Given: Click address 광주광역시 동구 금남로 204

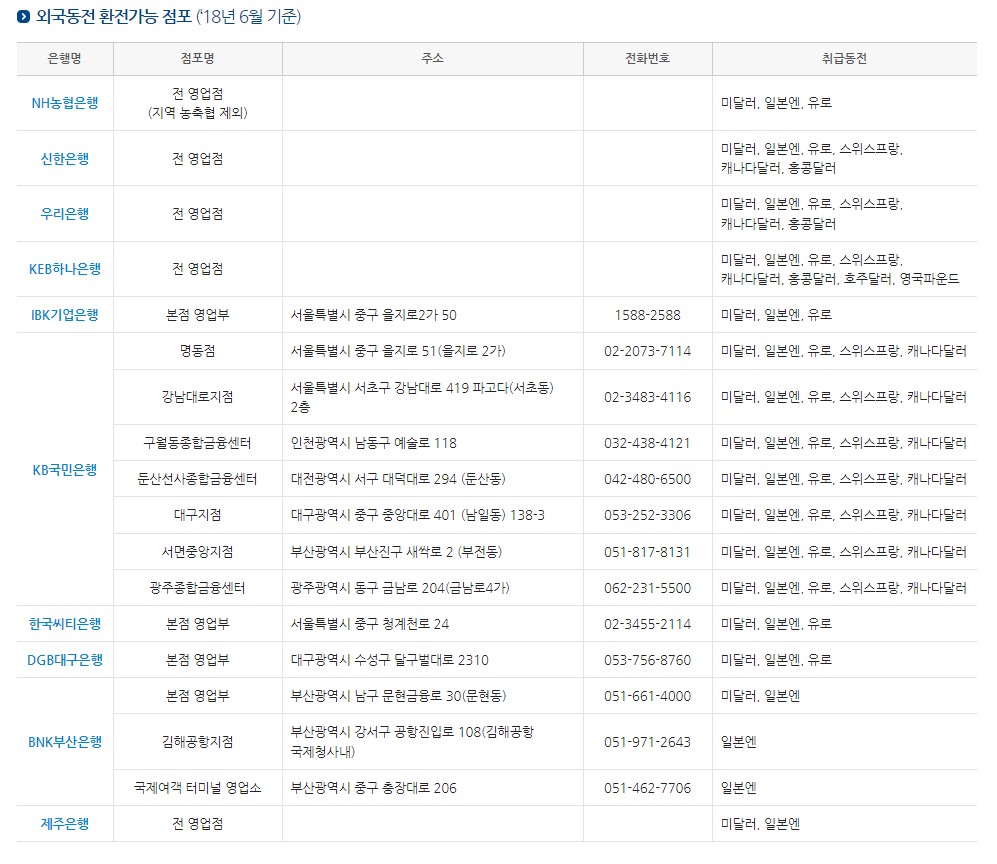Looking at the screenshot, I should [400, 588].
